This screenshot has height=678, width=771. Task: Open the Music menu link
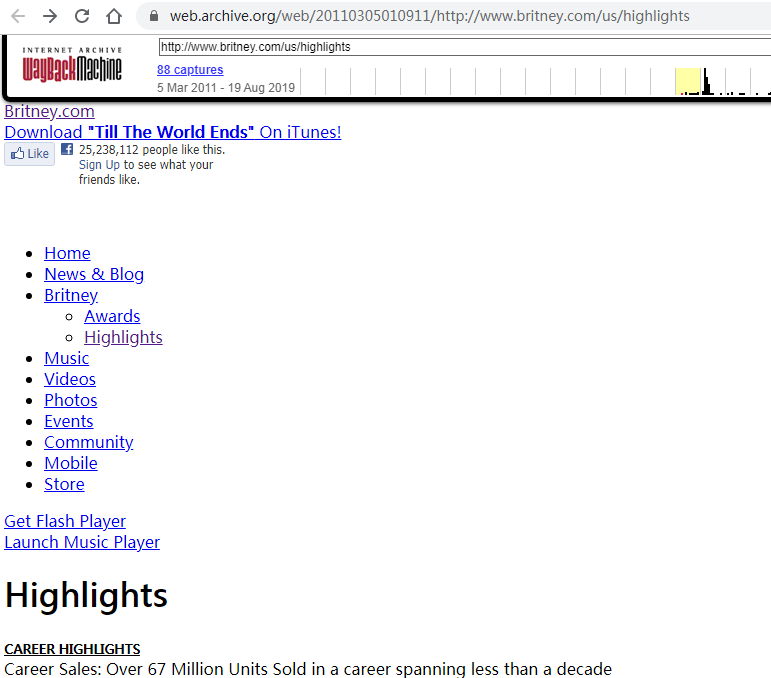(x=66, y=358)
